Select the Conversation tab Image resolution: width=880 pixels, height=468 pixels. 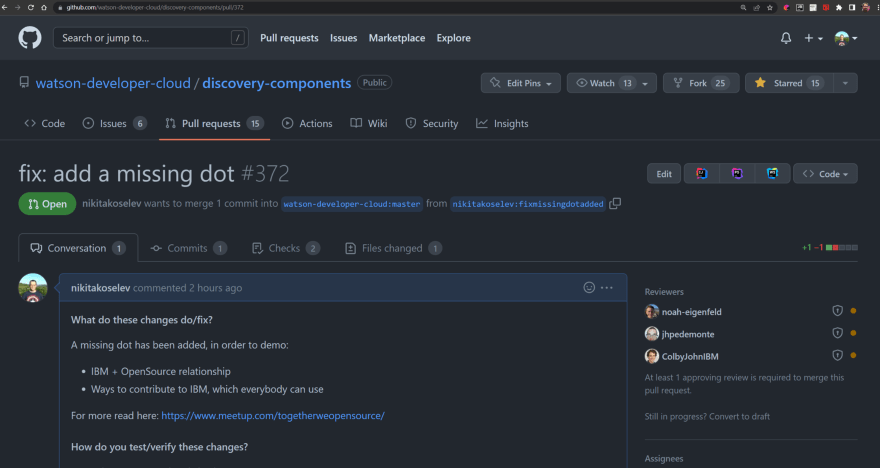pyautogui.click(x=78, y=248)
